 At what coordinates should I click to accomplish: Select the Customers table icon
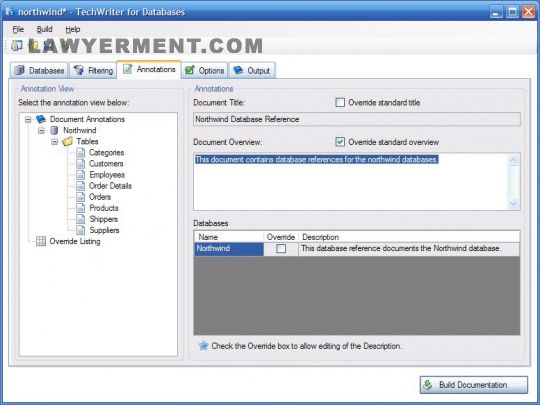(80, 164)
